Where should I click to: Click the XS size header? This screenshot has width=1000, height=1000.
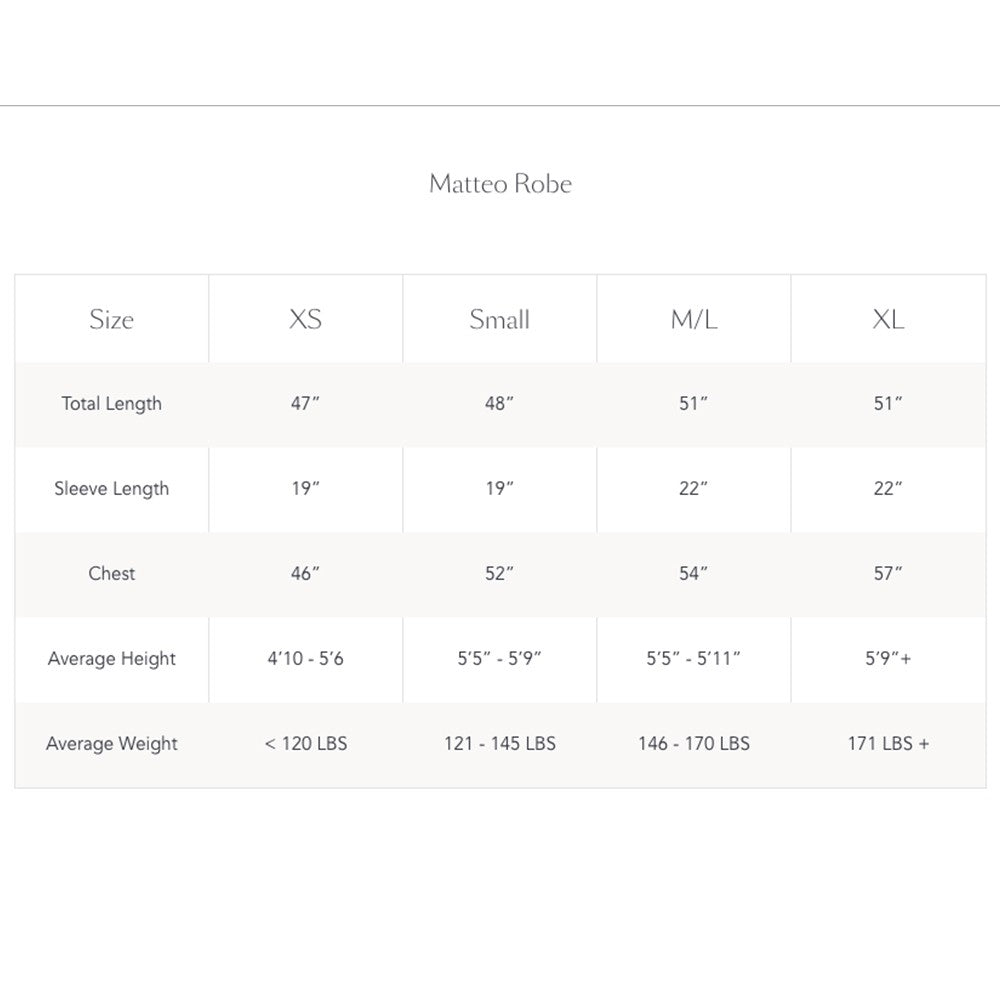point(305,320)
